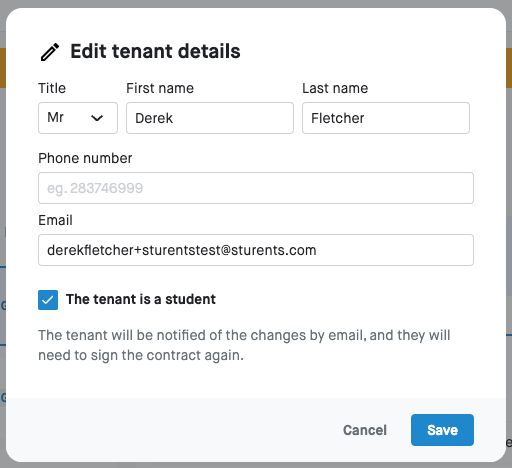The width and height of the screenshot is (512, 468).
Task: Uncheck the tenant is a student checkbox
Action: pyautogui.click(x=48, y=300)
